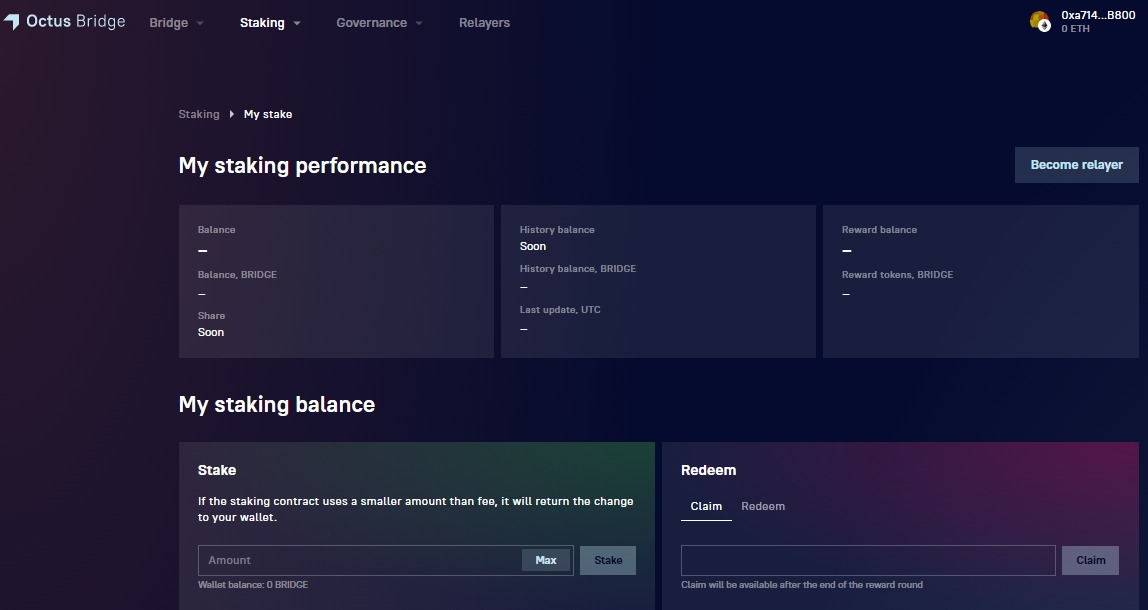This screenshot has width=1148, height=610.
Task: Click the Become relayer button
Action: pyautogui.click(x=1076, y=165)
